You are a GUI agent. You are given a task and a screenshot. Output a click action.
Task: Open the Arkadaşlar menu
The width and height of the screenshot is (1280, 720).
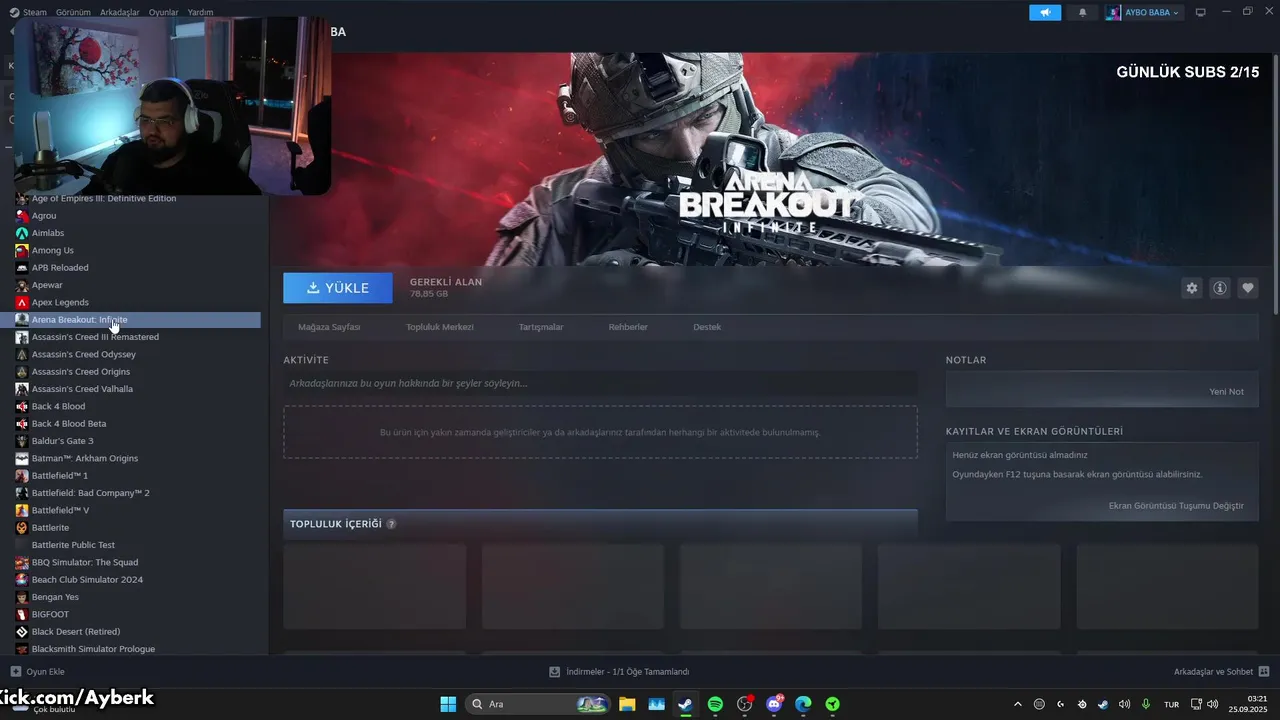pos(120,12)
